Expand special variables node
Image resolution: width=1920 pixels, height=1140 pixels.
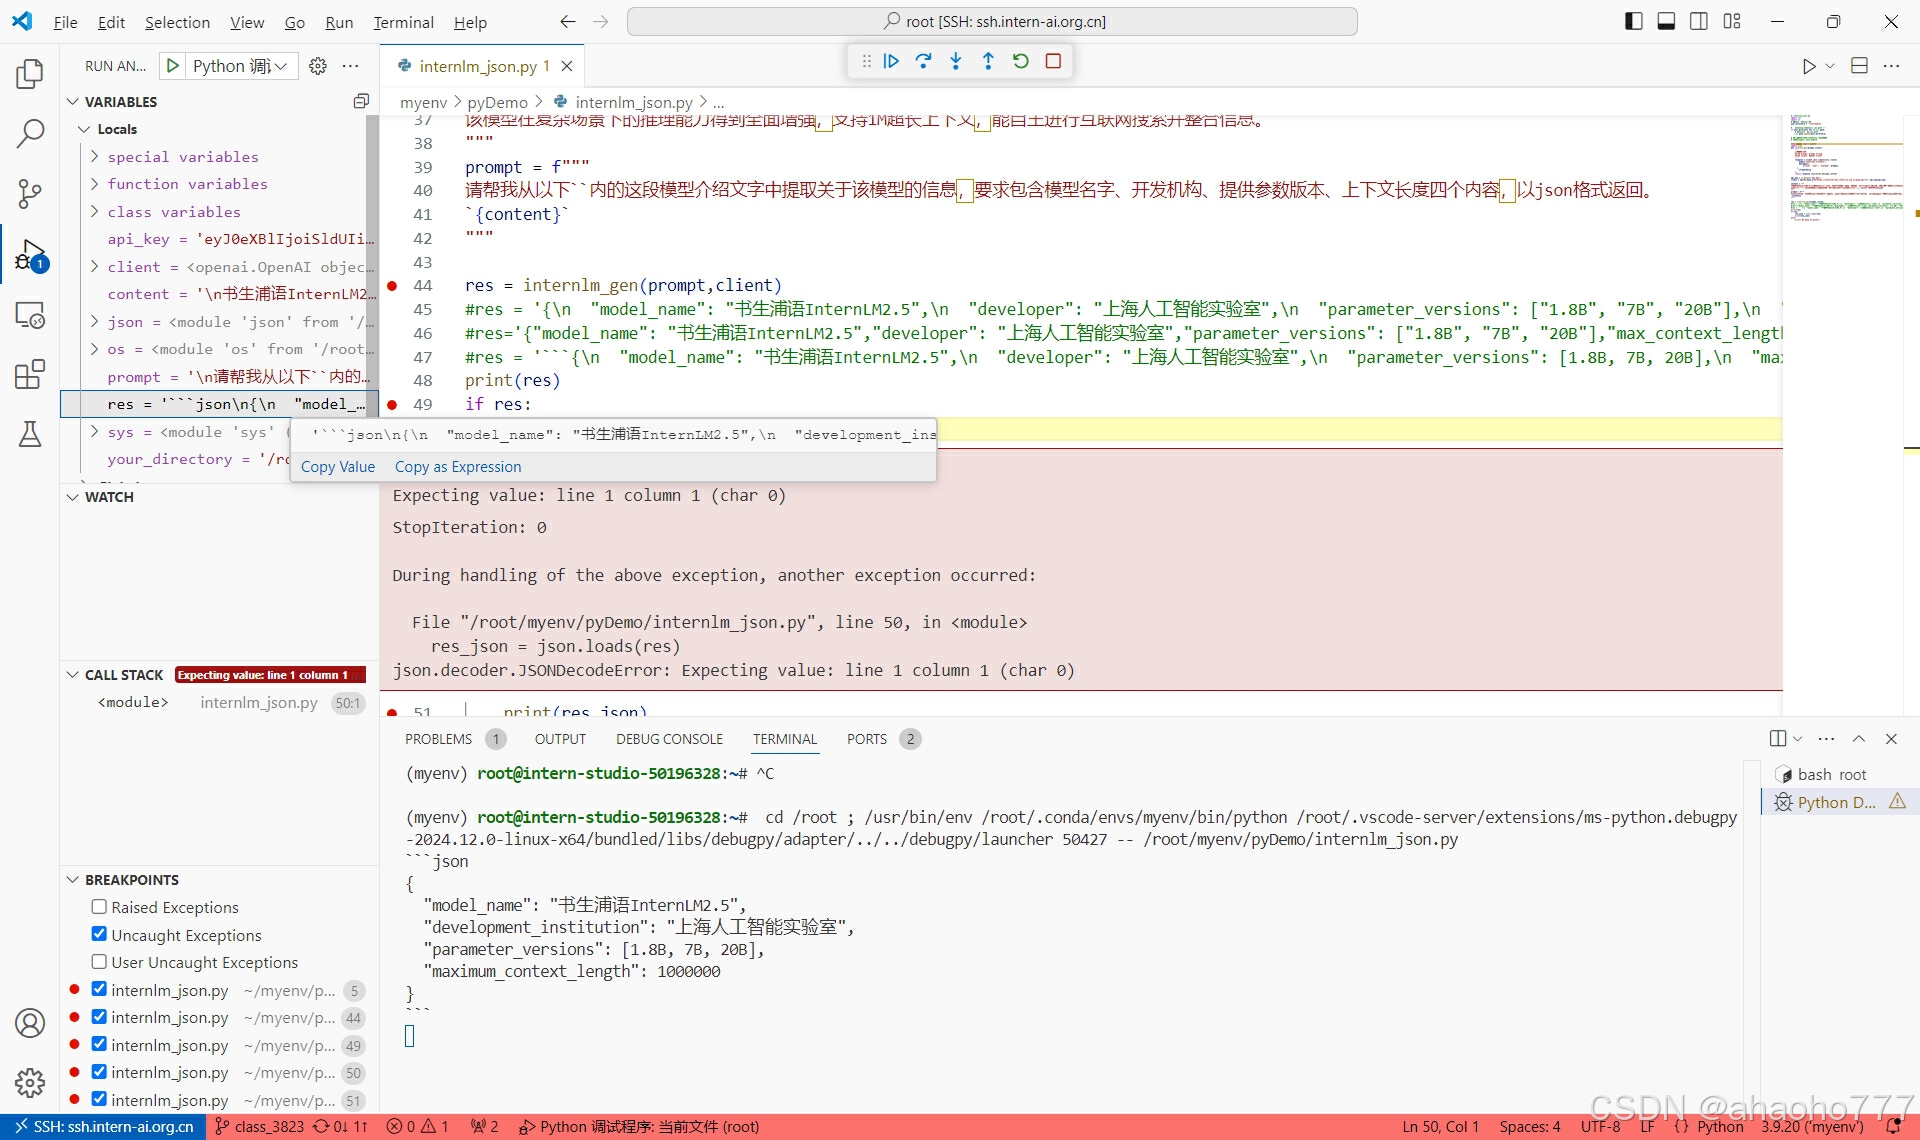(95, 156)
